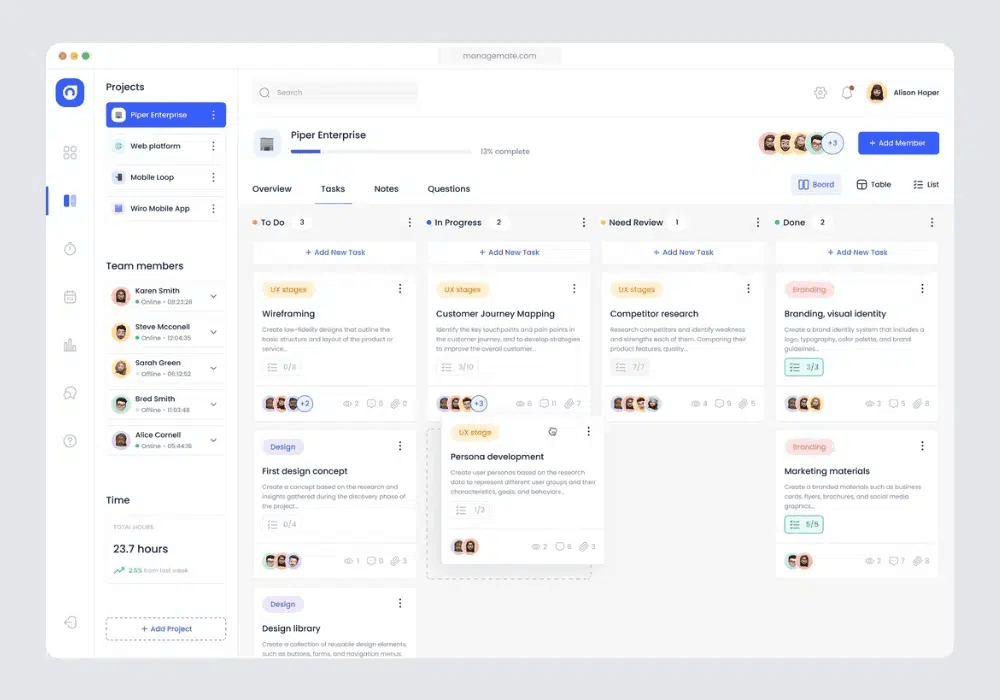The width and height of the screenshot is (1000, 700).
Task: Expand Karen Smith team member details
Action: click(213, 296)
